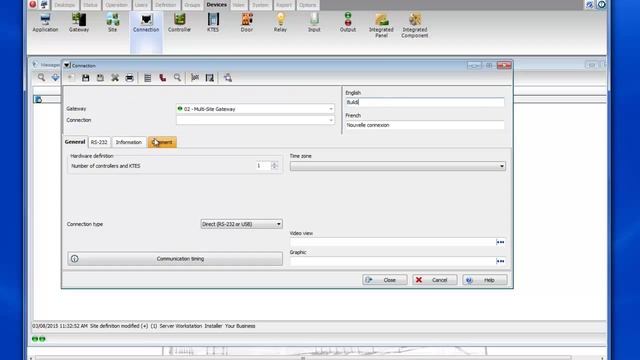Click the Close button
Screen dimensions: 640x360
point(384,280)
